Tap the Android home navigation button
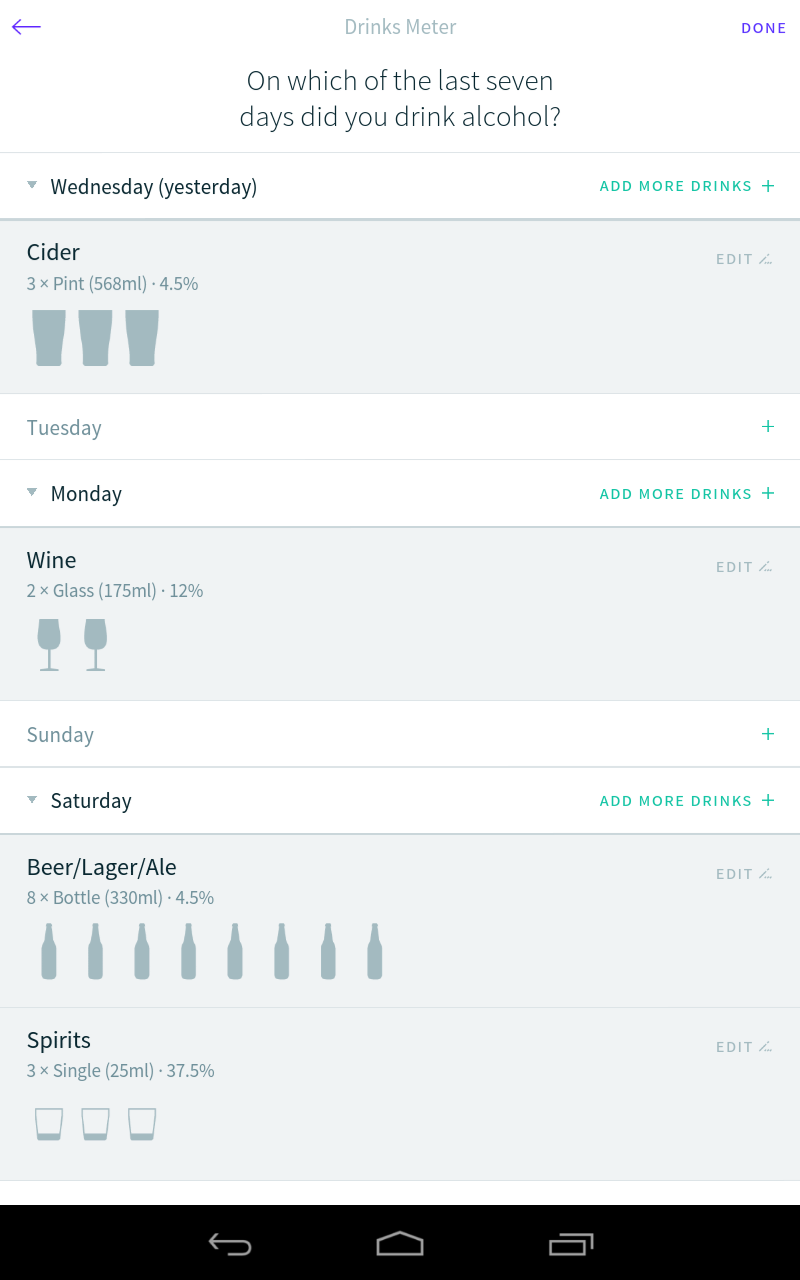800x1280 pixels. click(x=400, y=1243)
